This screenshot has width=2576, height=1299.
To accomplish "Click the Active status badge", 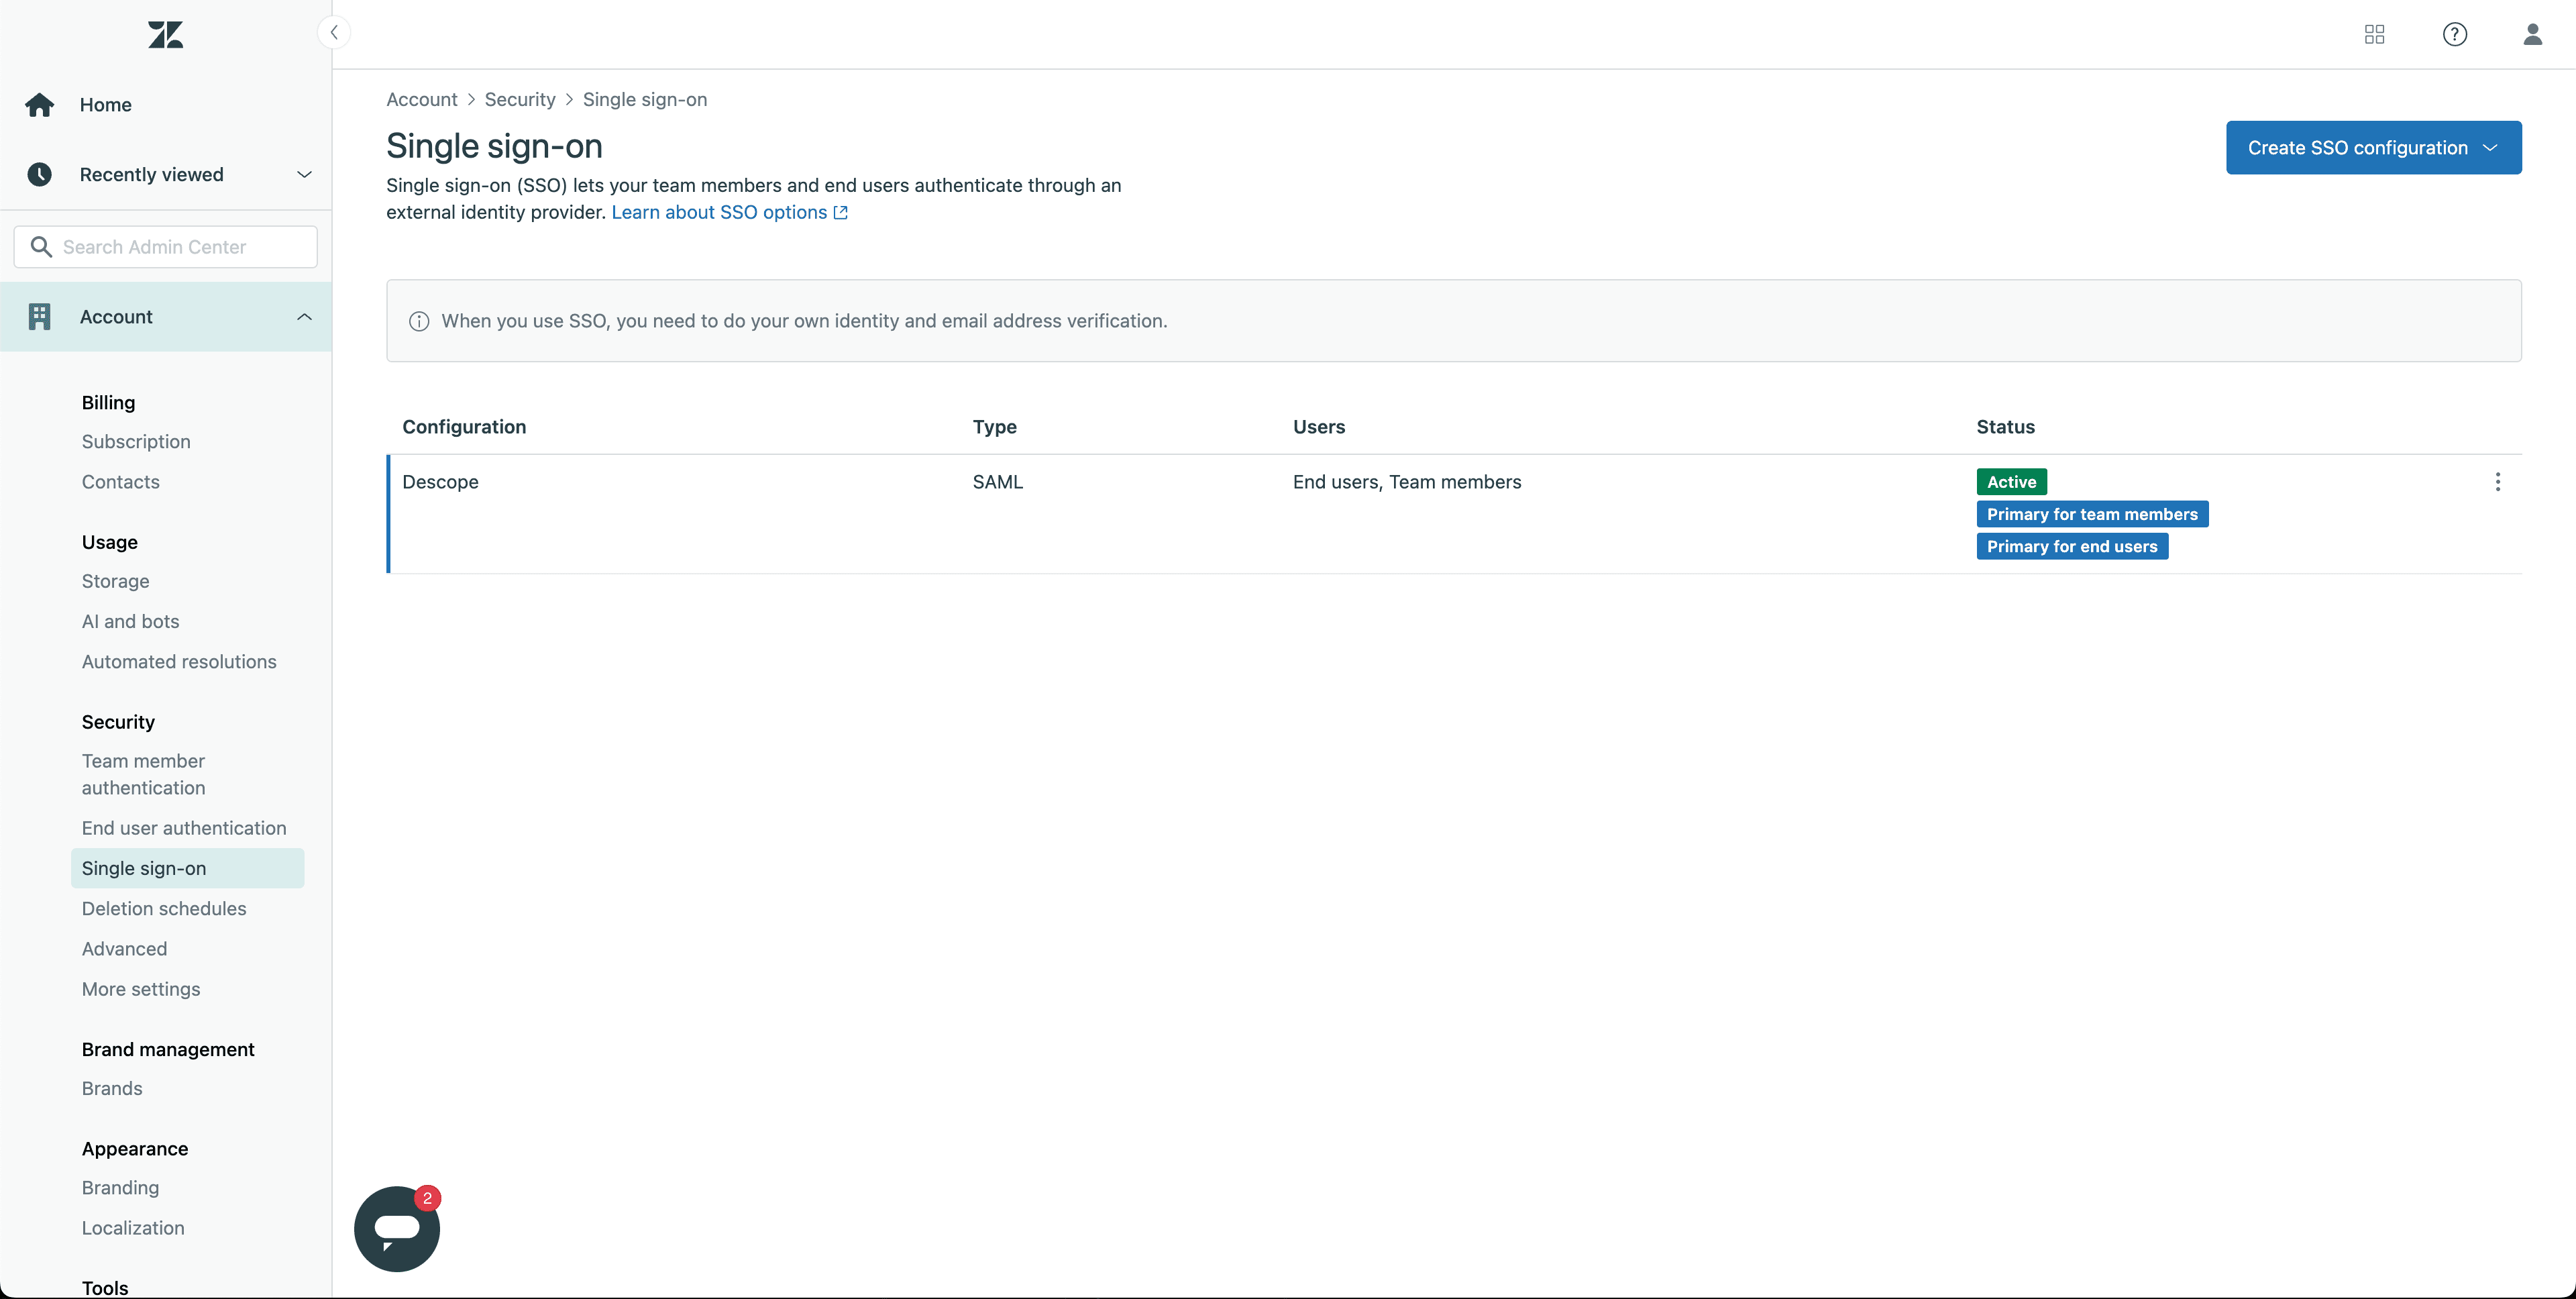I will [x=2011, y=482].
